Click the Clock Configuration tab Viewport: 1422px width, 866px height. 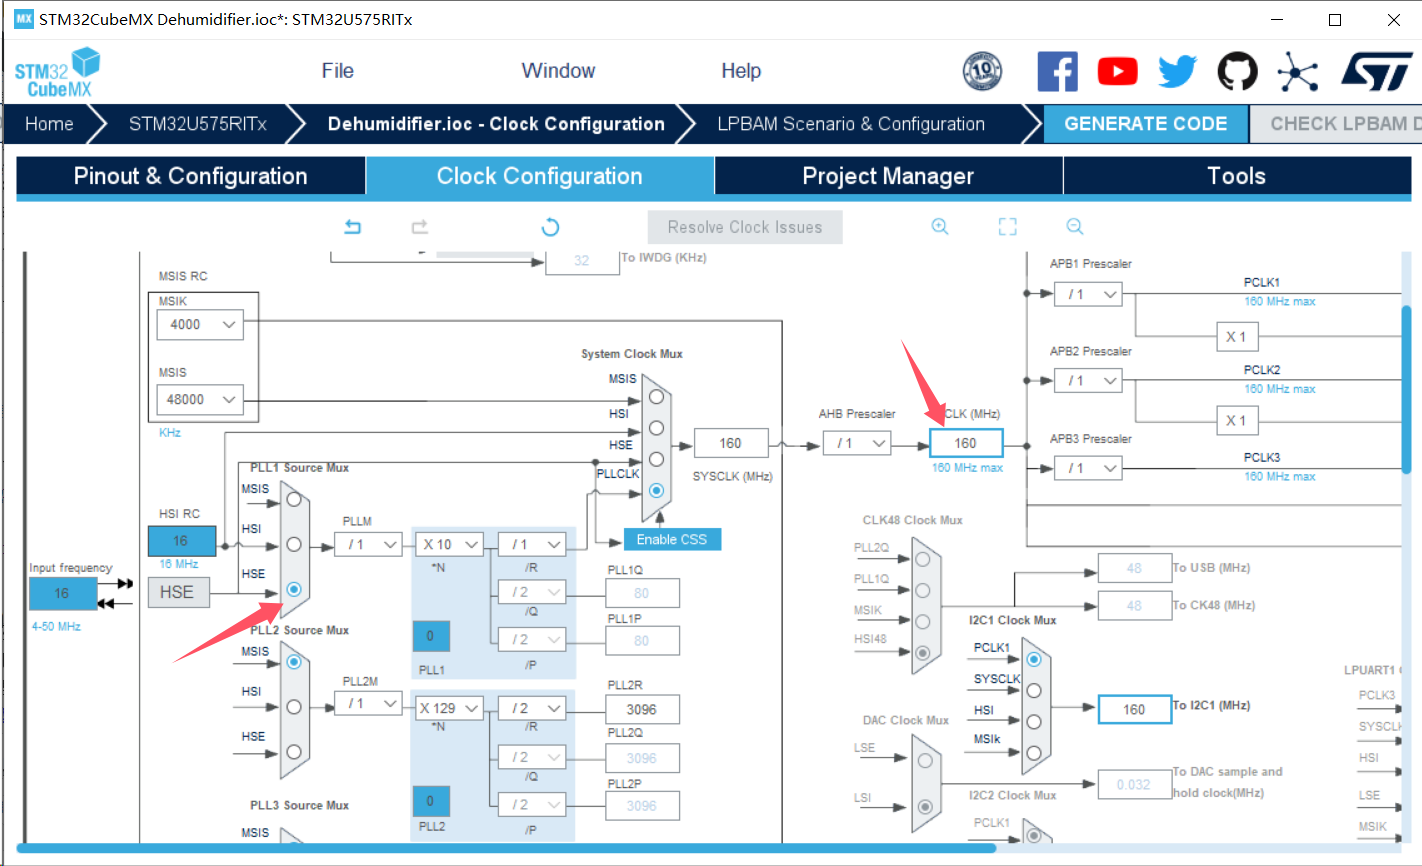(540, 176)
